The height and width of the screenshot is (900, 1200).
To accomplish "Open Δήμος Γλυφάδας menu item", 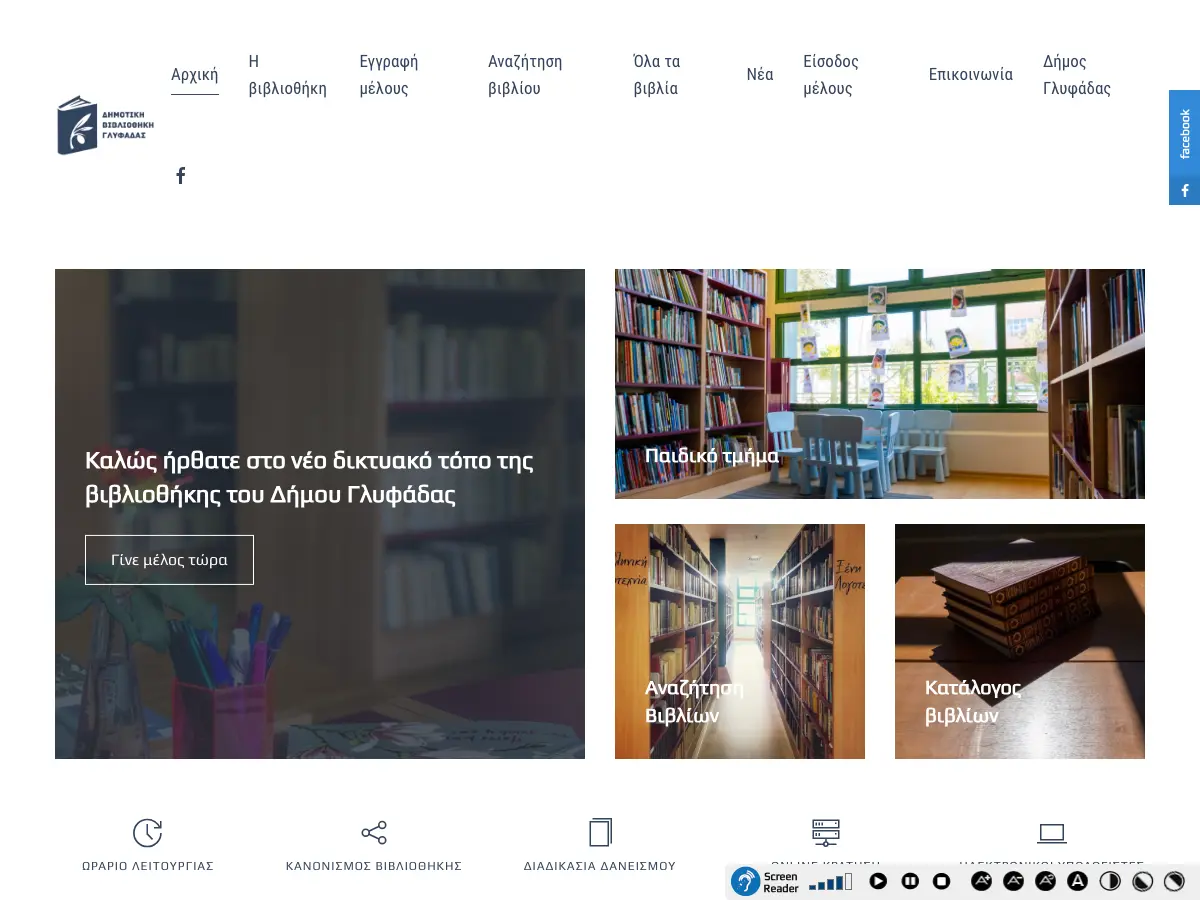I will click(1077, 75).
